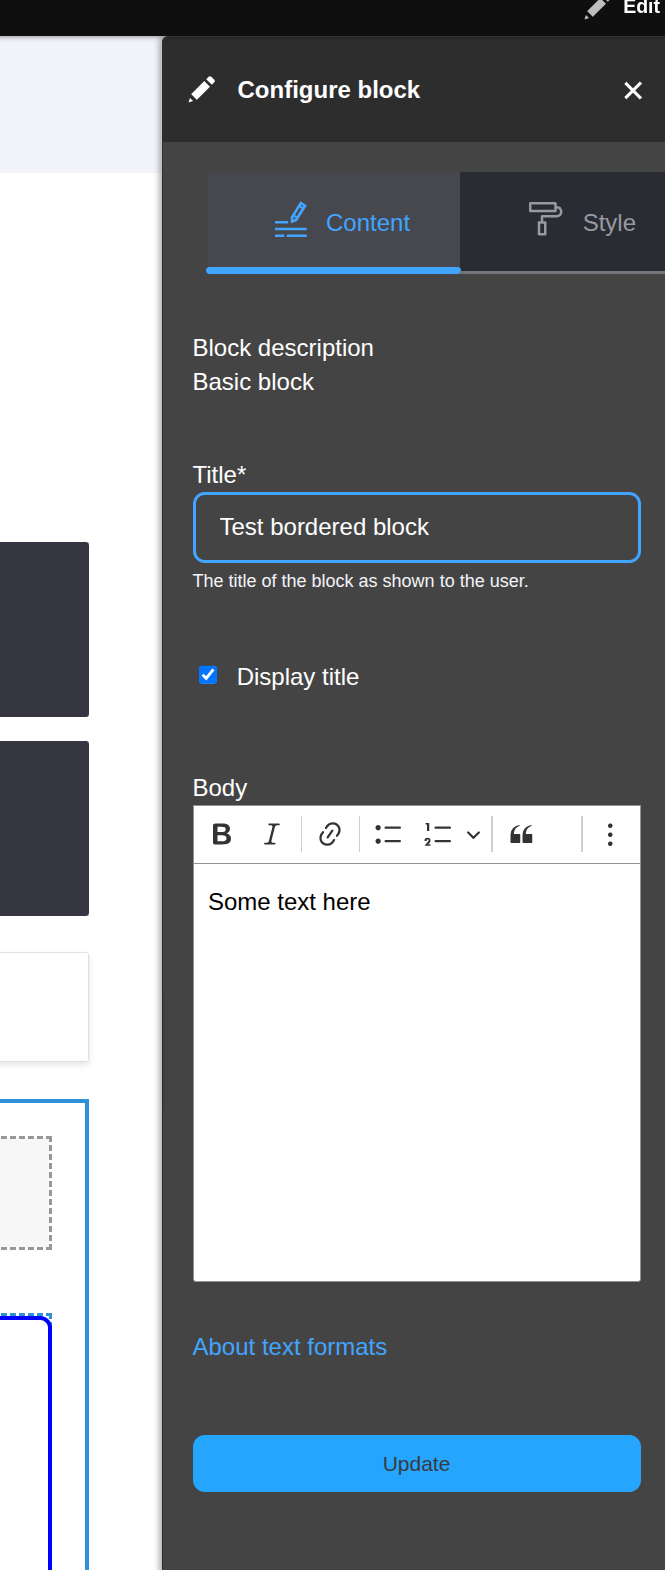Open the About text formats link
This screenshot has width=665, height=1570.
point(289,1347)
